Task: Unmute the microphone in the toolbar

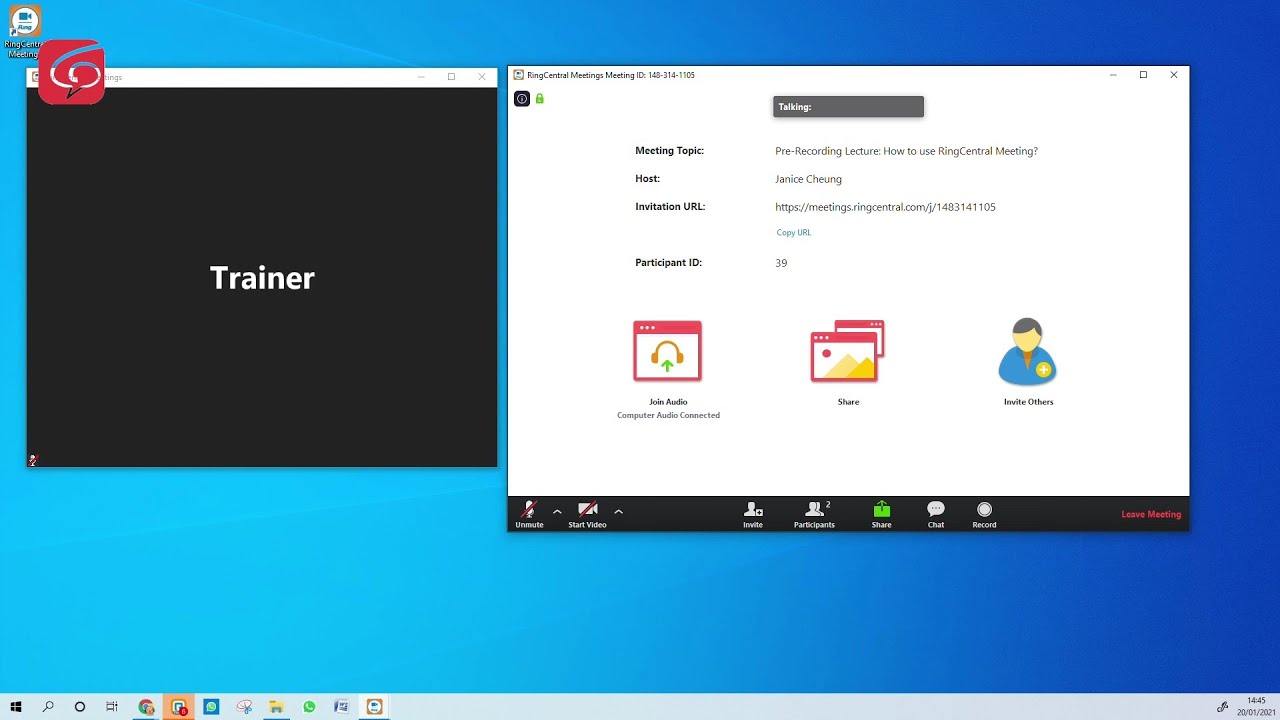Action: point(529,515)
